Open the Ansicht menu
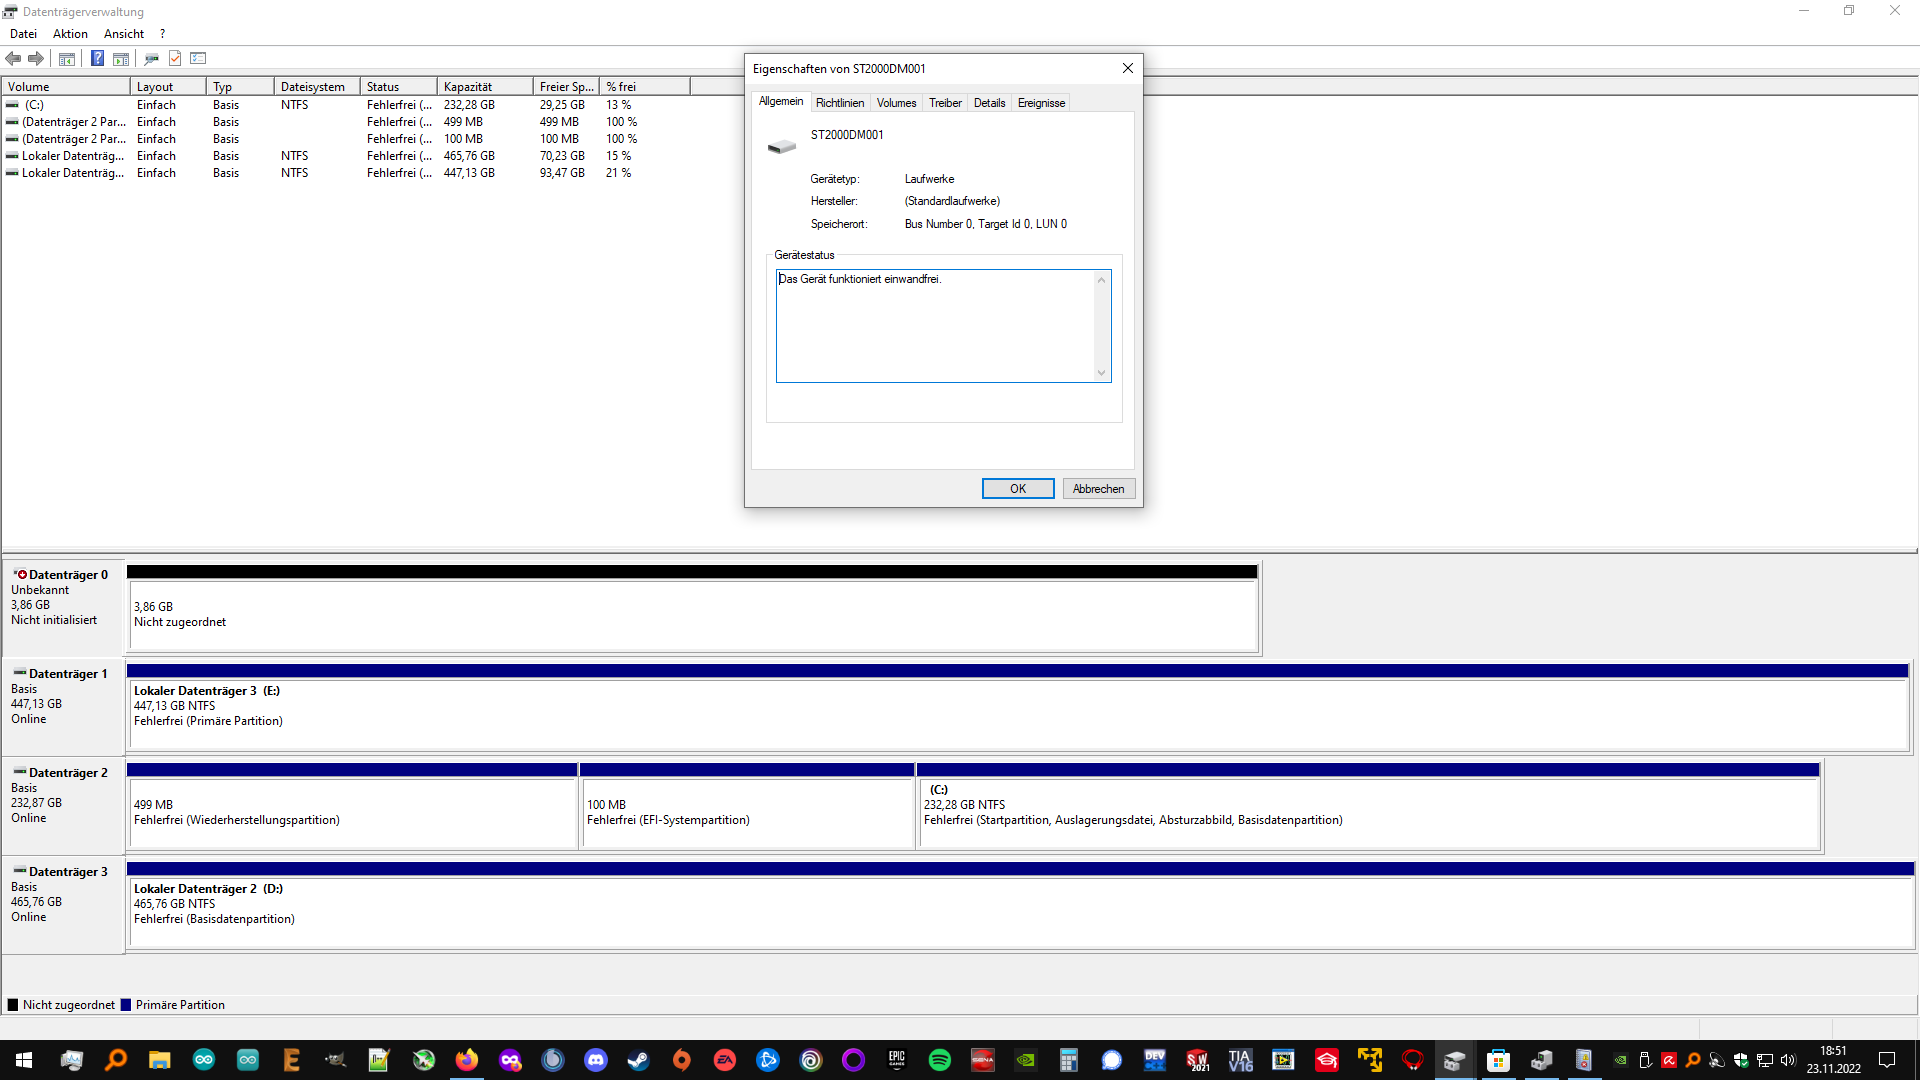 tap(123, 34)
